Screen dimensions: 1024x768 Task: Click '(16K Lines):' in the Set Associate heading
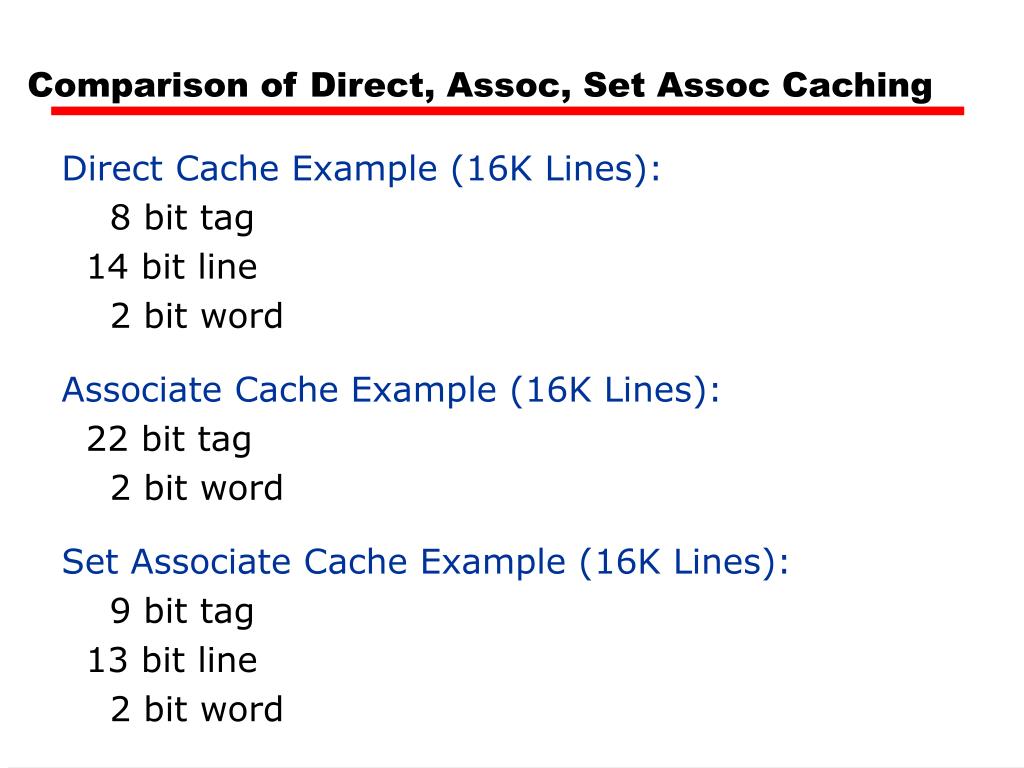pyautogui.click(x=684, y=562)
